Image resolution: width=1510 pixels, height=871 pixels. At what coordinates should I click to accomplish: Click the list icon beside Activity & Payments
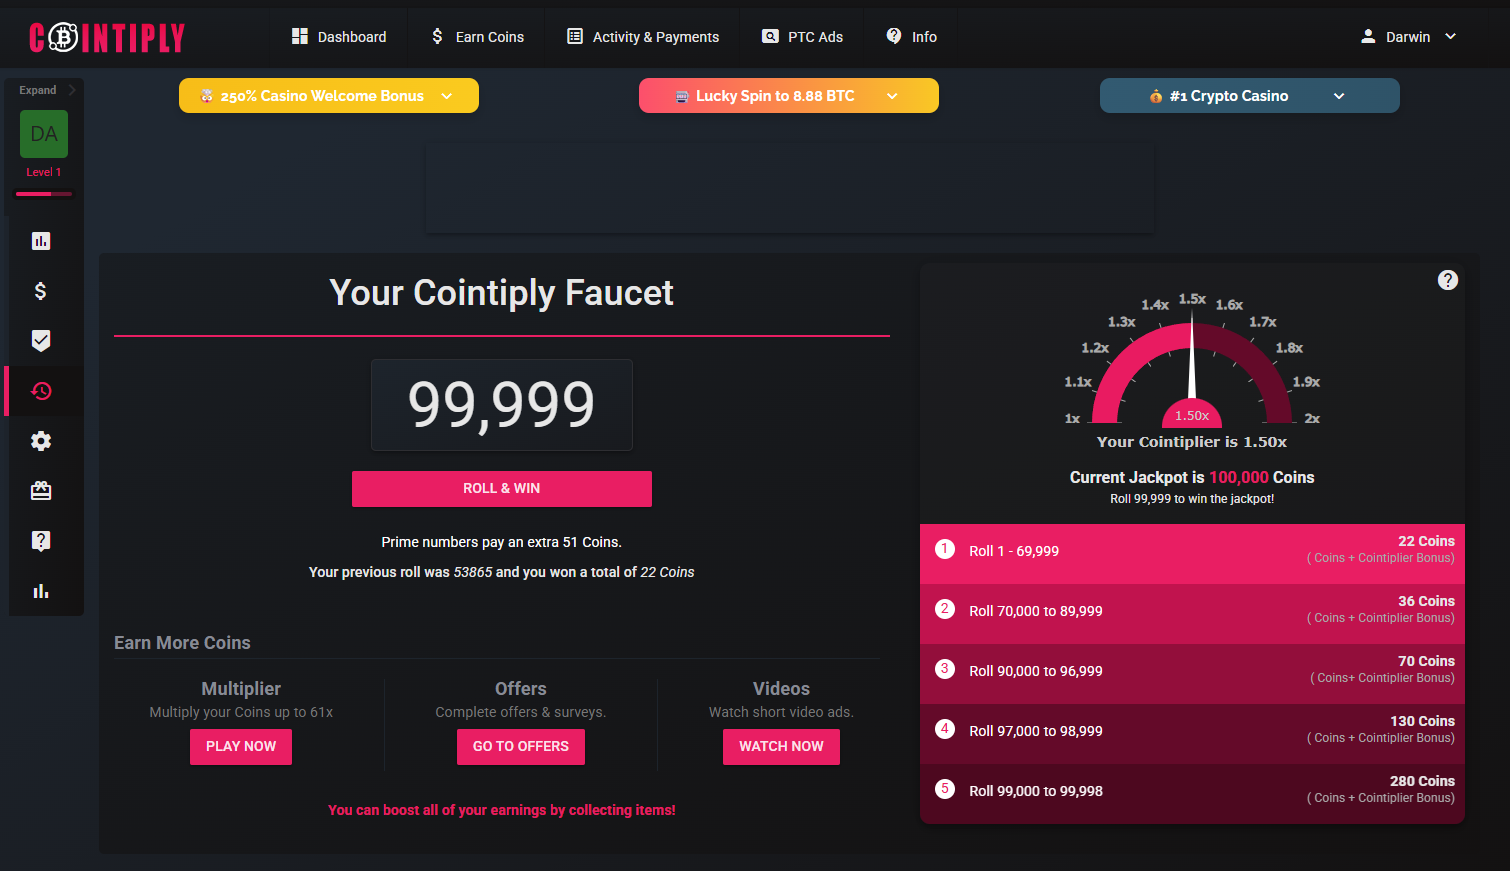[575, 36]
